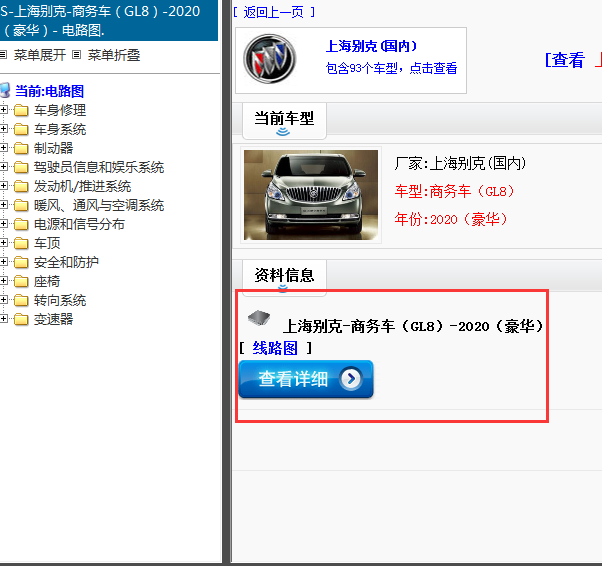This screenshot has width=602, height=566.
Task: Select the 暖风、通风与空调系统 label
Action: 99,205
